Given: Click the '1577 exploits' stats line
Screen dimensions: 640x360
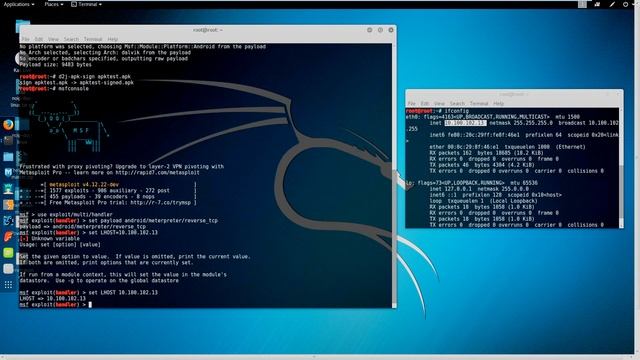Looking at the screenshot, I should (x=109, y=191).
